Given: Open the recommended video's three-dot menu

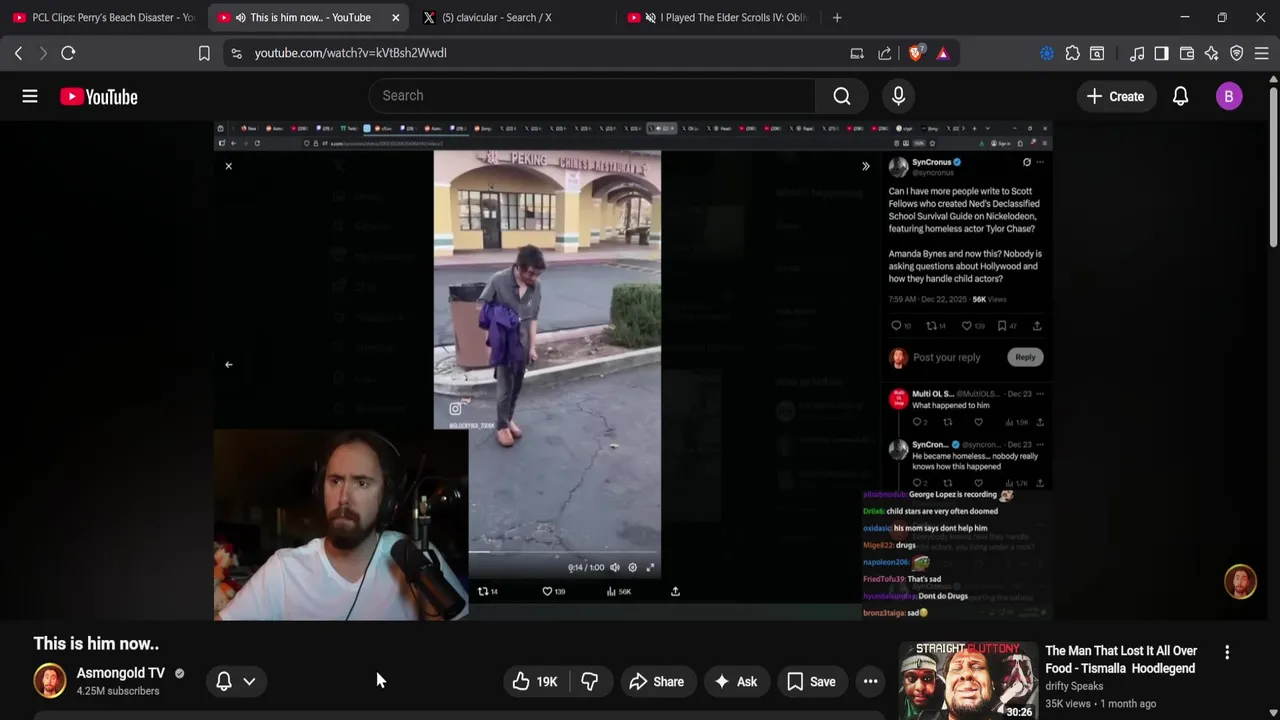Looking at the screenshot, I should (1227, 652).
